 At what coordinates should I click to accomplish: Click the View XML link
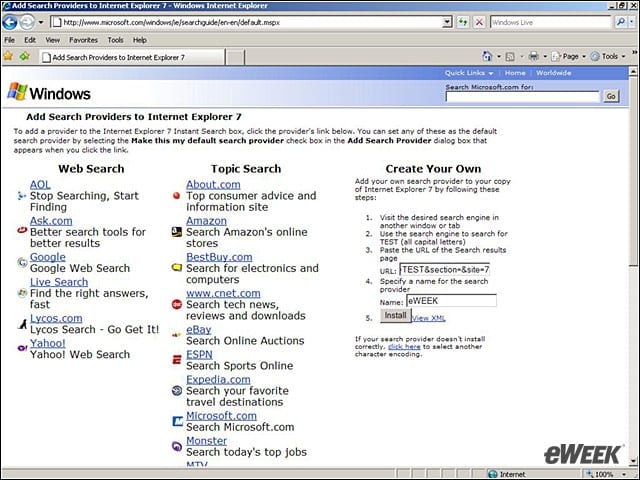click(x=428, y=318)
